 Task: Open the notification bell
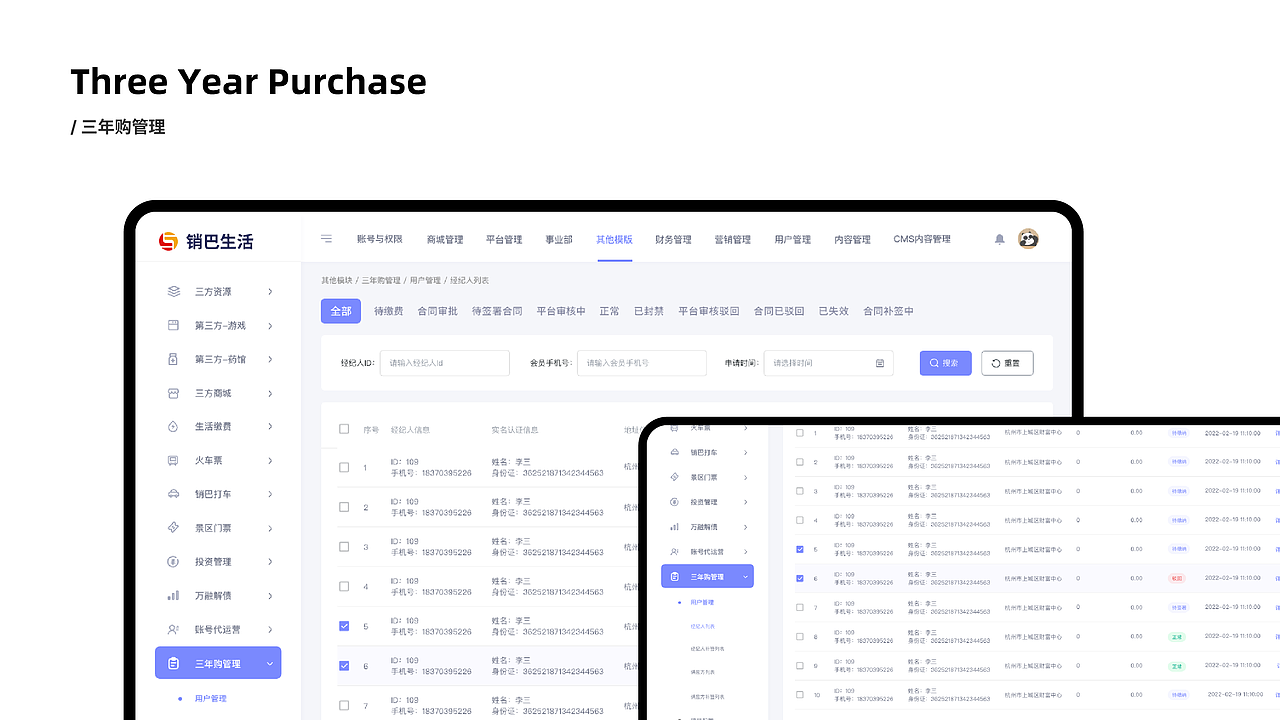(x=999, y=239)
